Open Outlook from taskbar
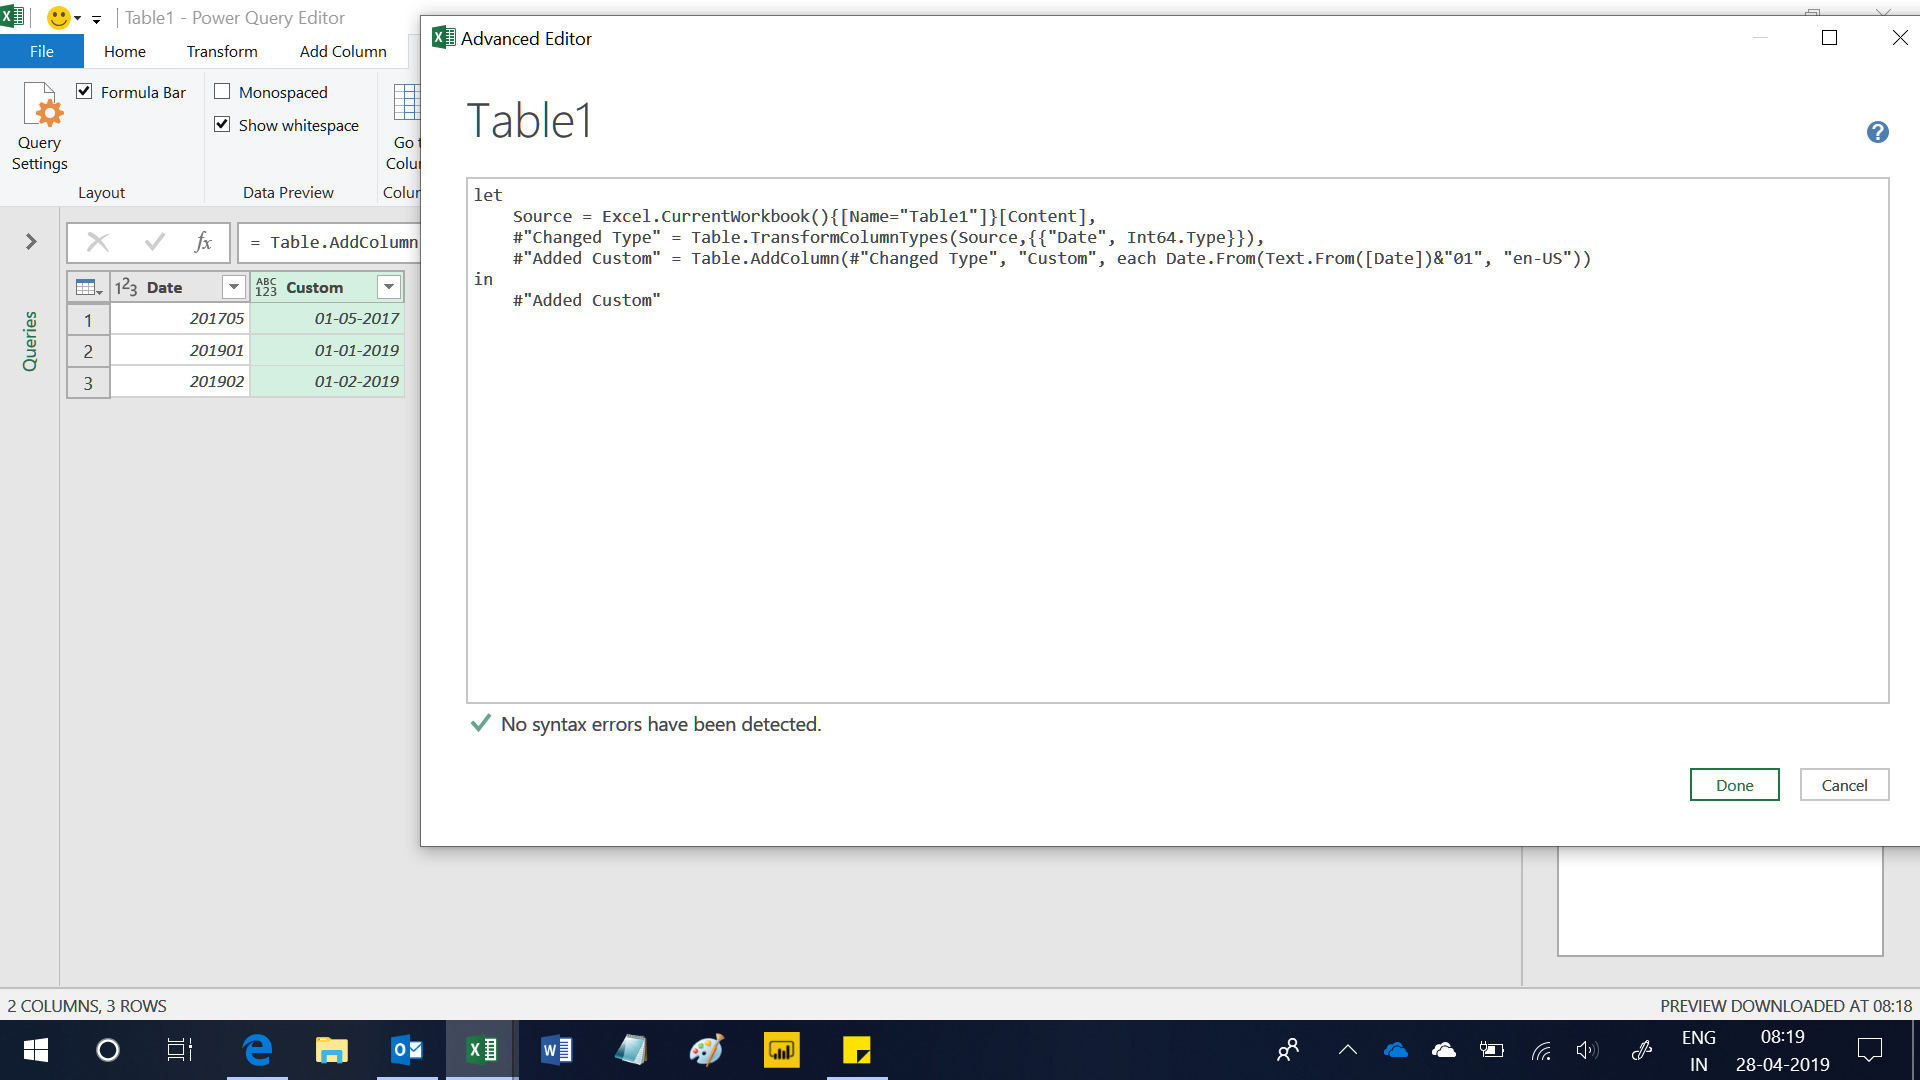Screen dimensions: 1920x1080 [x=406, y=1050]
